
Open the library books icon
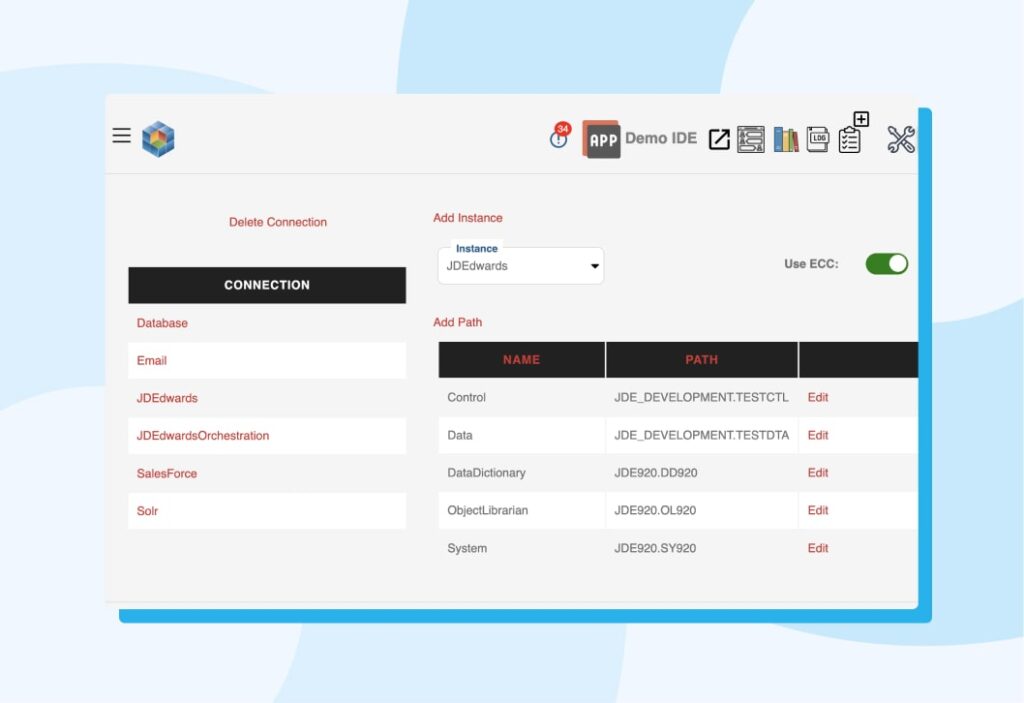786,140
